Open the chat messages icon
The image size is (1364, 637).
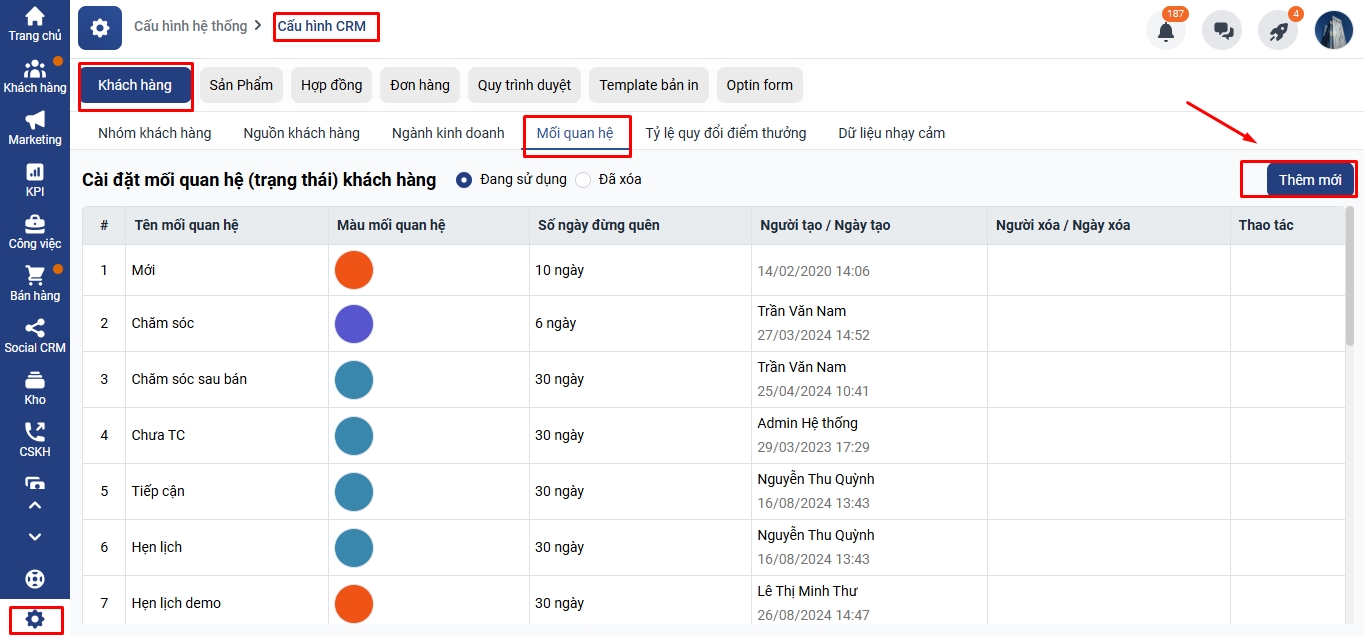(1222, 30)
